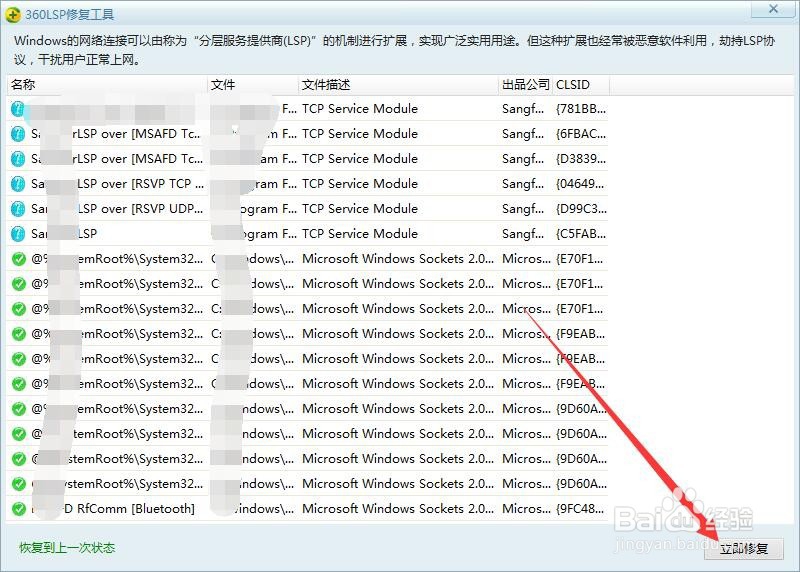Sort by the 文件 column header
This screenshot has height=572, width=800.
point(253,85)
